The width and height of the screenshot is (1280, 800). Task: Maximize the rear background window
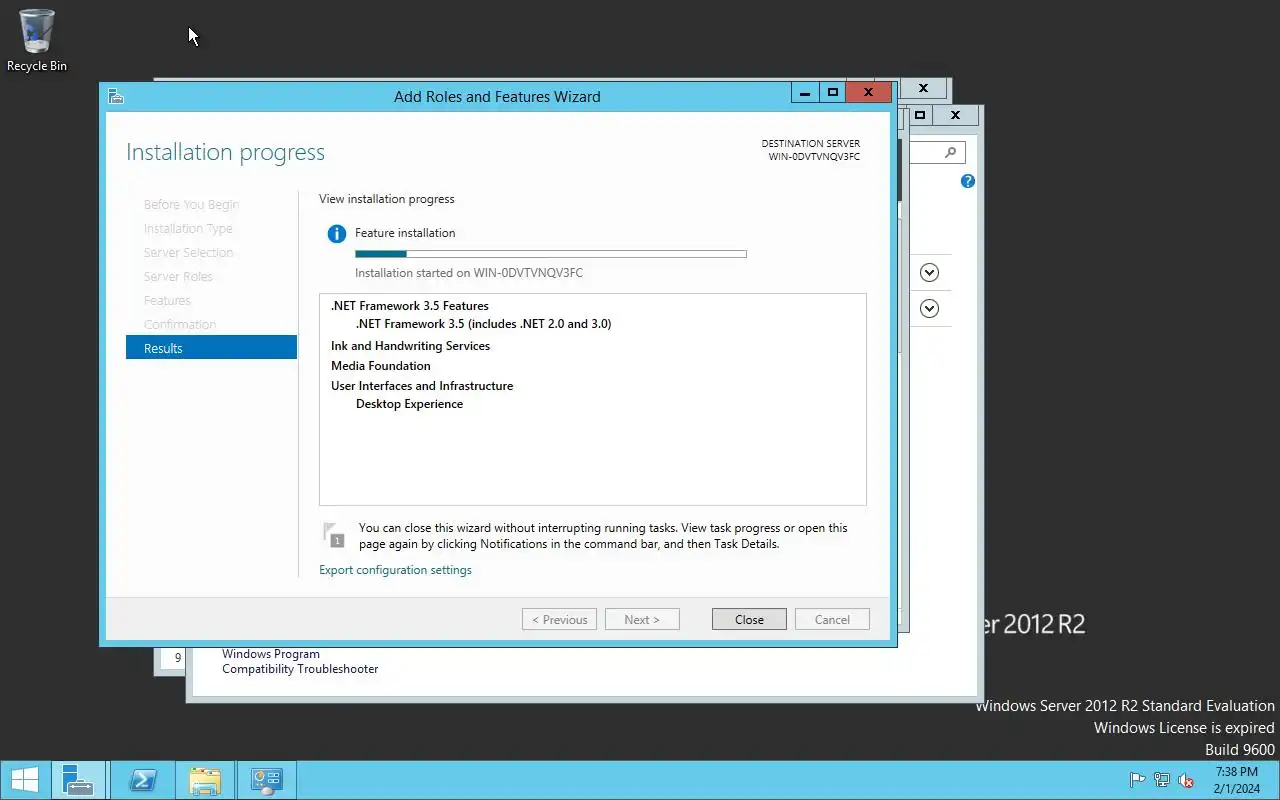(x=920, y=115)
